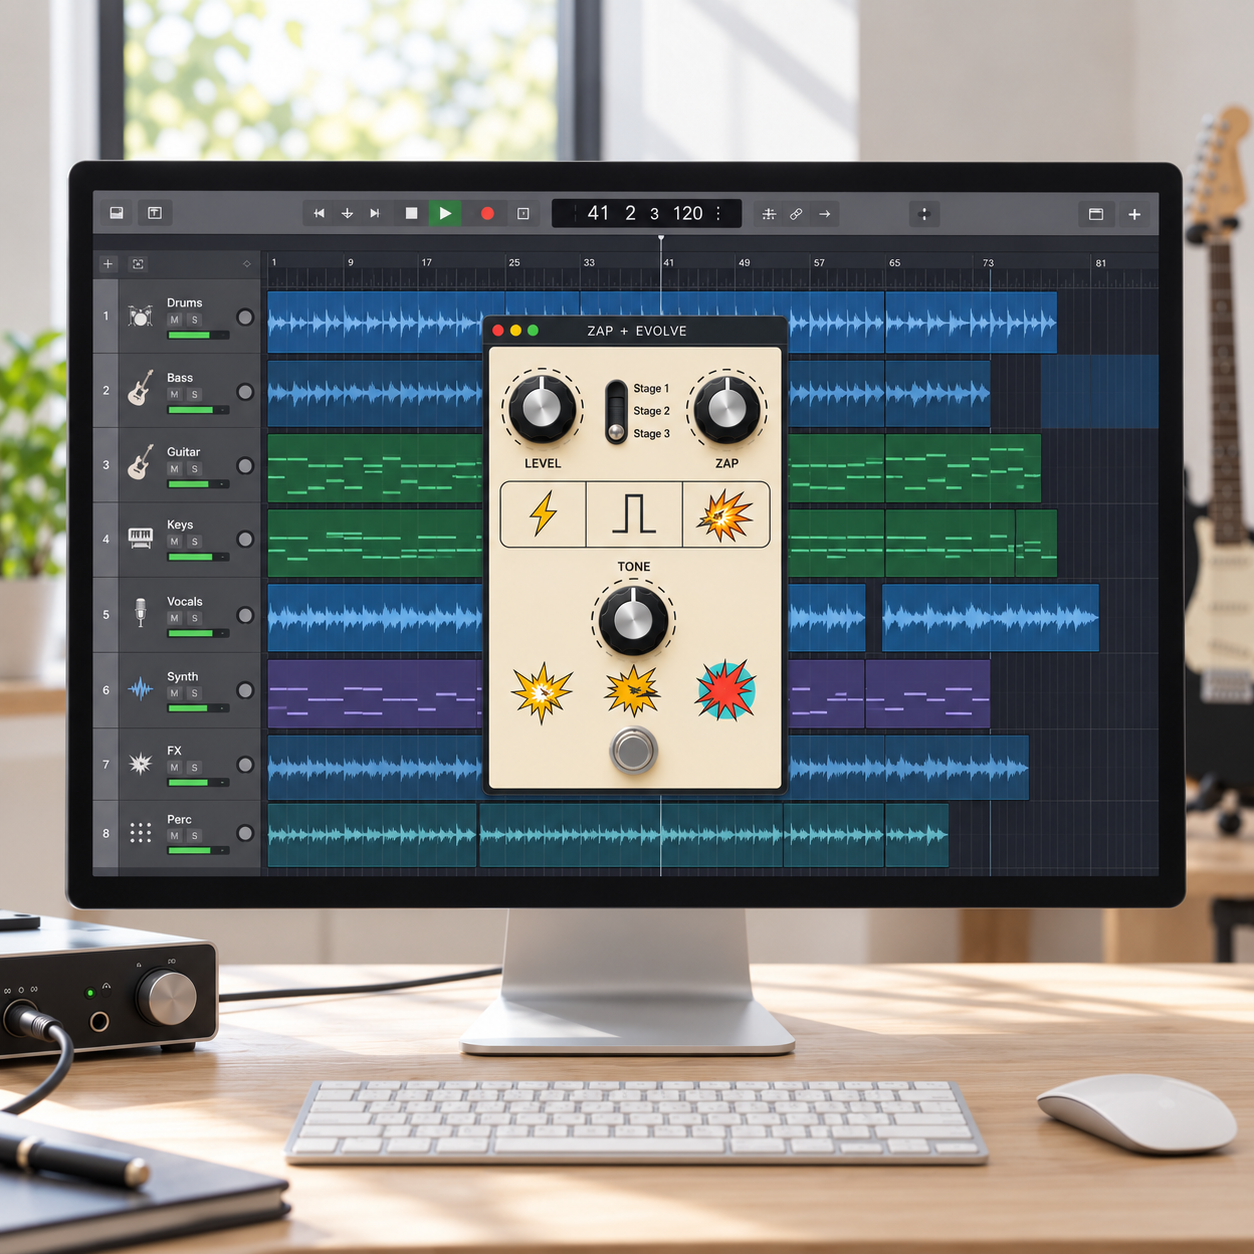Image resolution: width=1254 pixels, height=1254 pixels.
Task: Click the diamond icon above track headers
Action: click(247, 264)
